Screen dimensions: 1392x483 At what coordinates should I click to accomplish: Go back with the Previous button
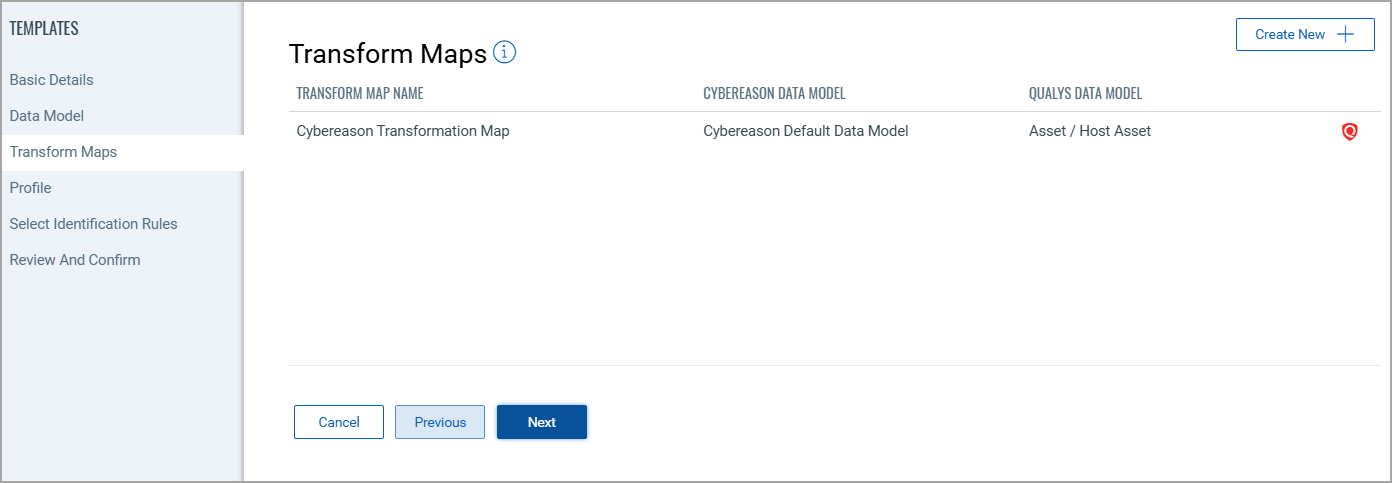point(440,422)
